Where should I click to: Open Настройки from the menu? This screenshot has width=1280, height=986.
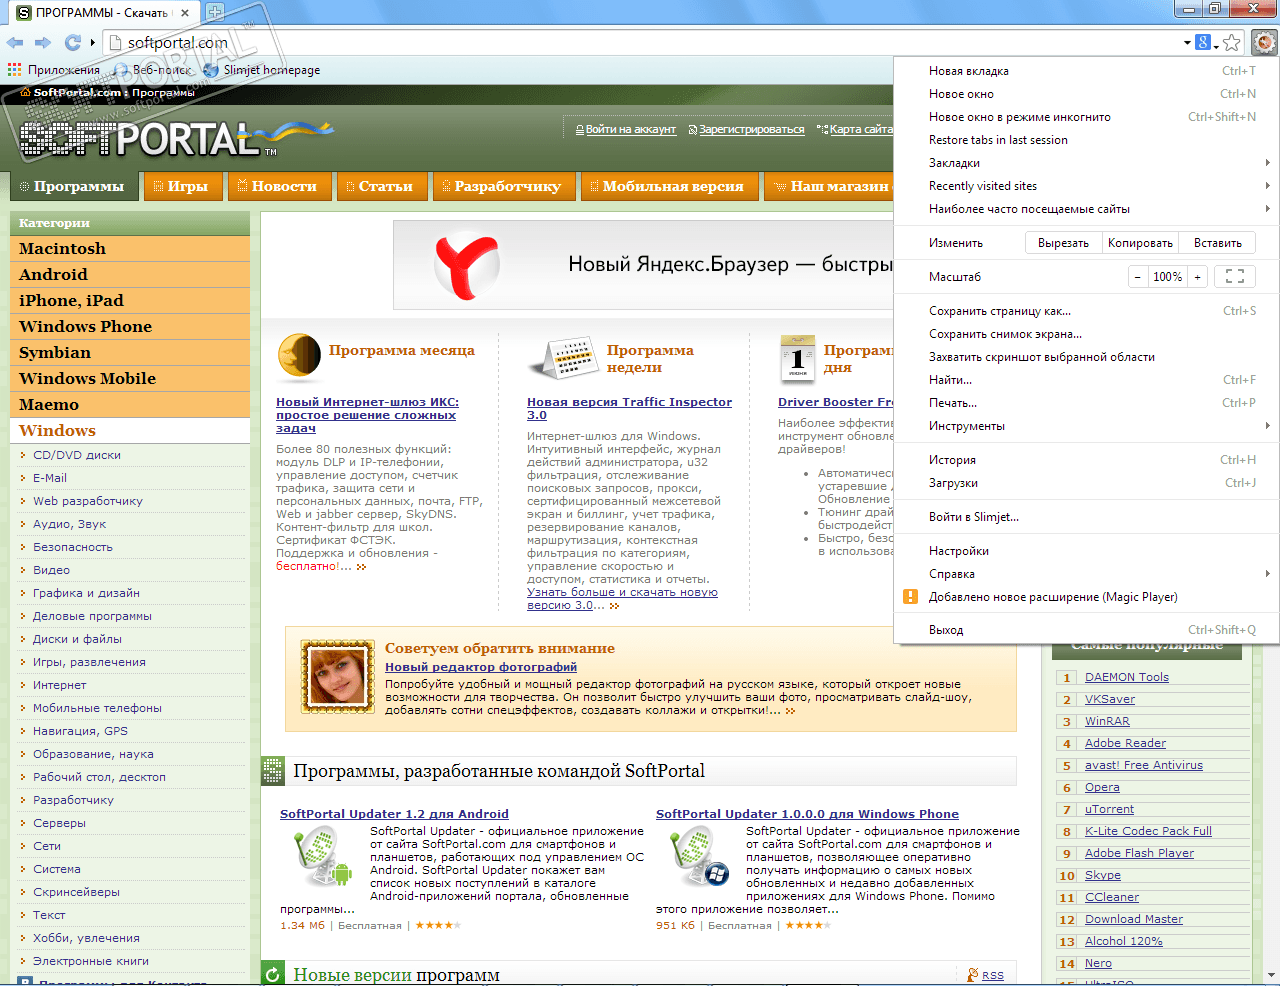point(1086,551)
